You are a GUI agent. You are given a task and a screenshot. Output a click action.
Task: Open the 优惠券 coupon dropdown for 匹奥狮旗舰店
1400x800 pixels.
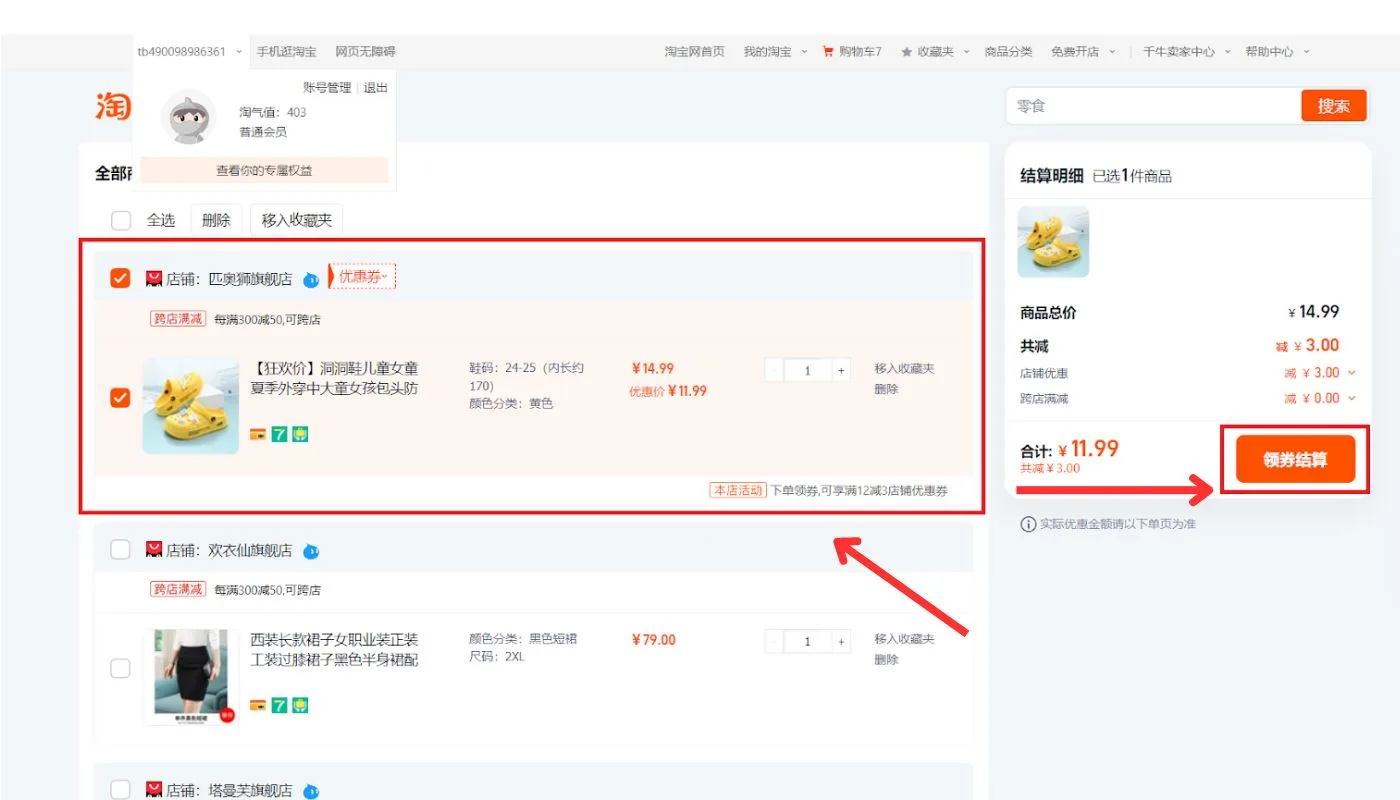362,277
